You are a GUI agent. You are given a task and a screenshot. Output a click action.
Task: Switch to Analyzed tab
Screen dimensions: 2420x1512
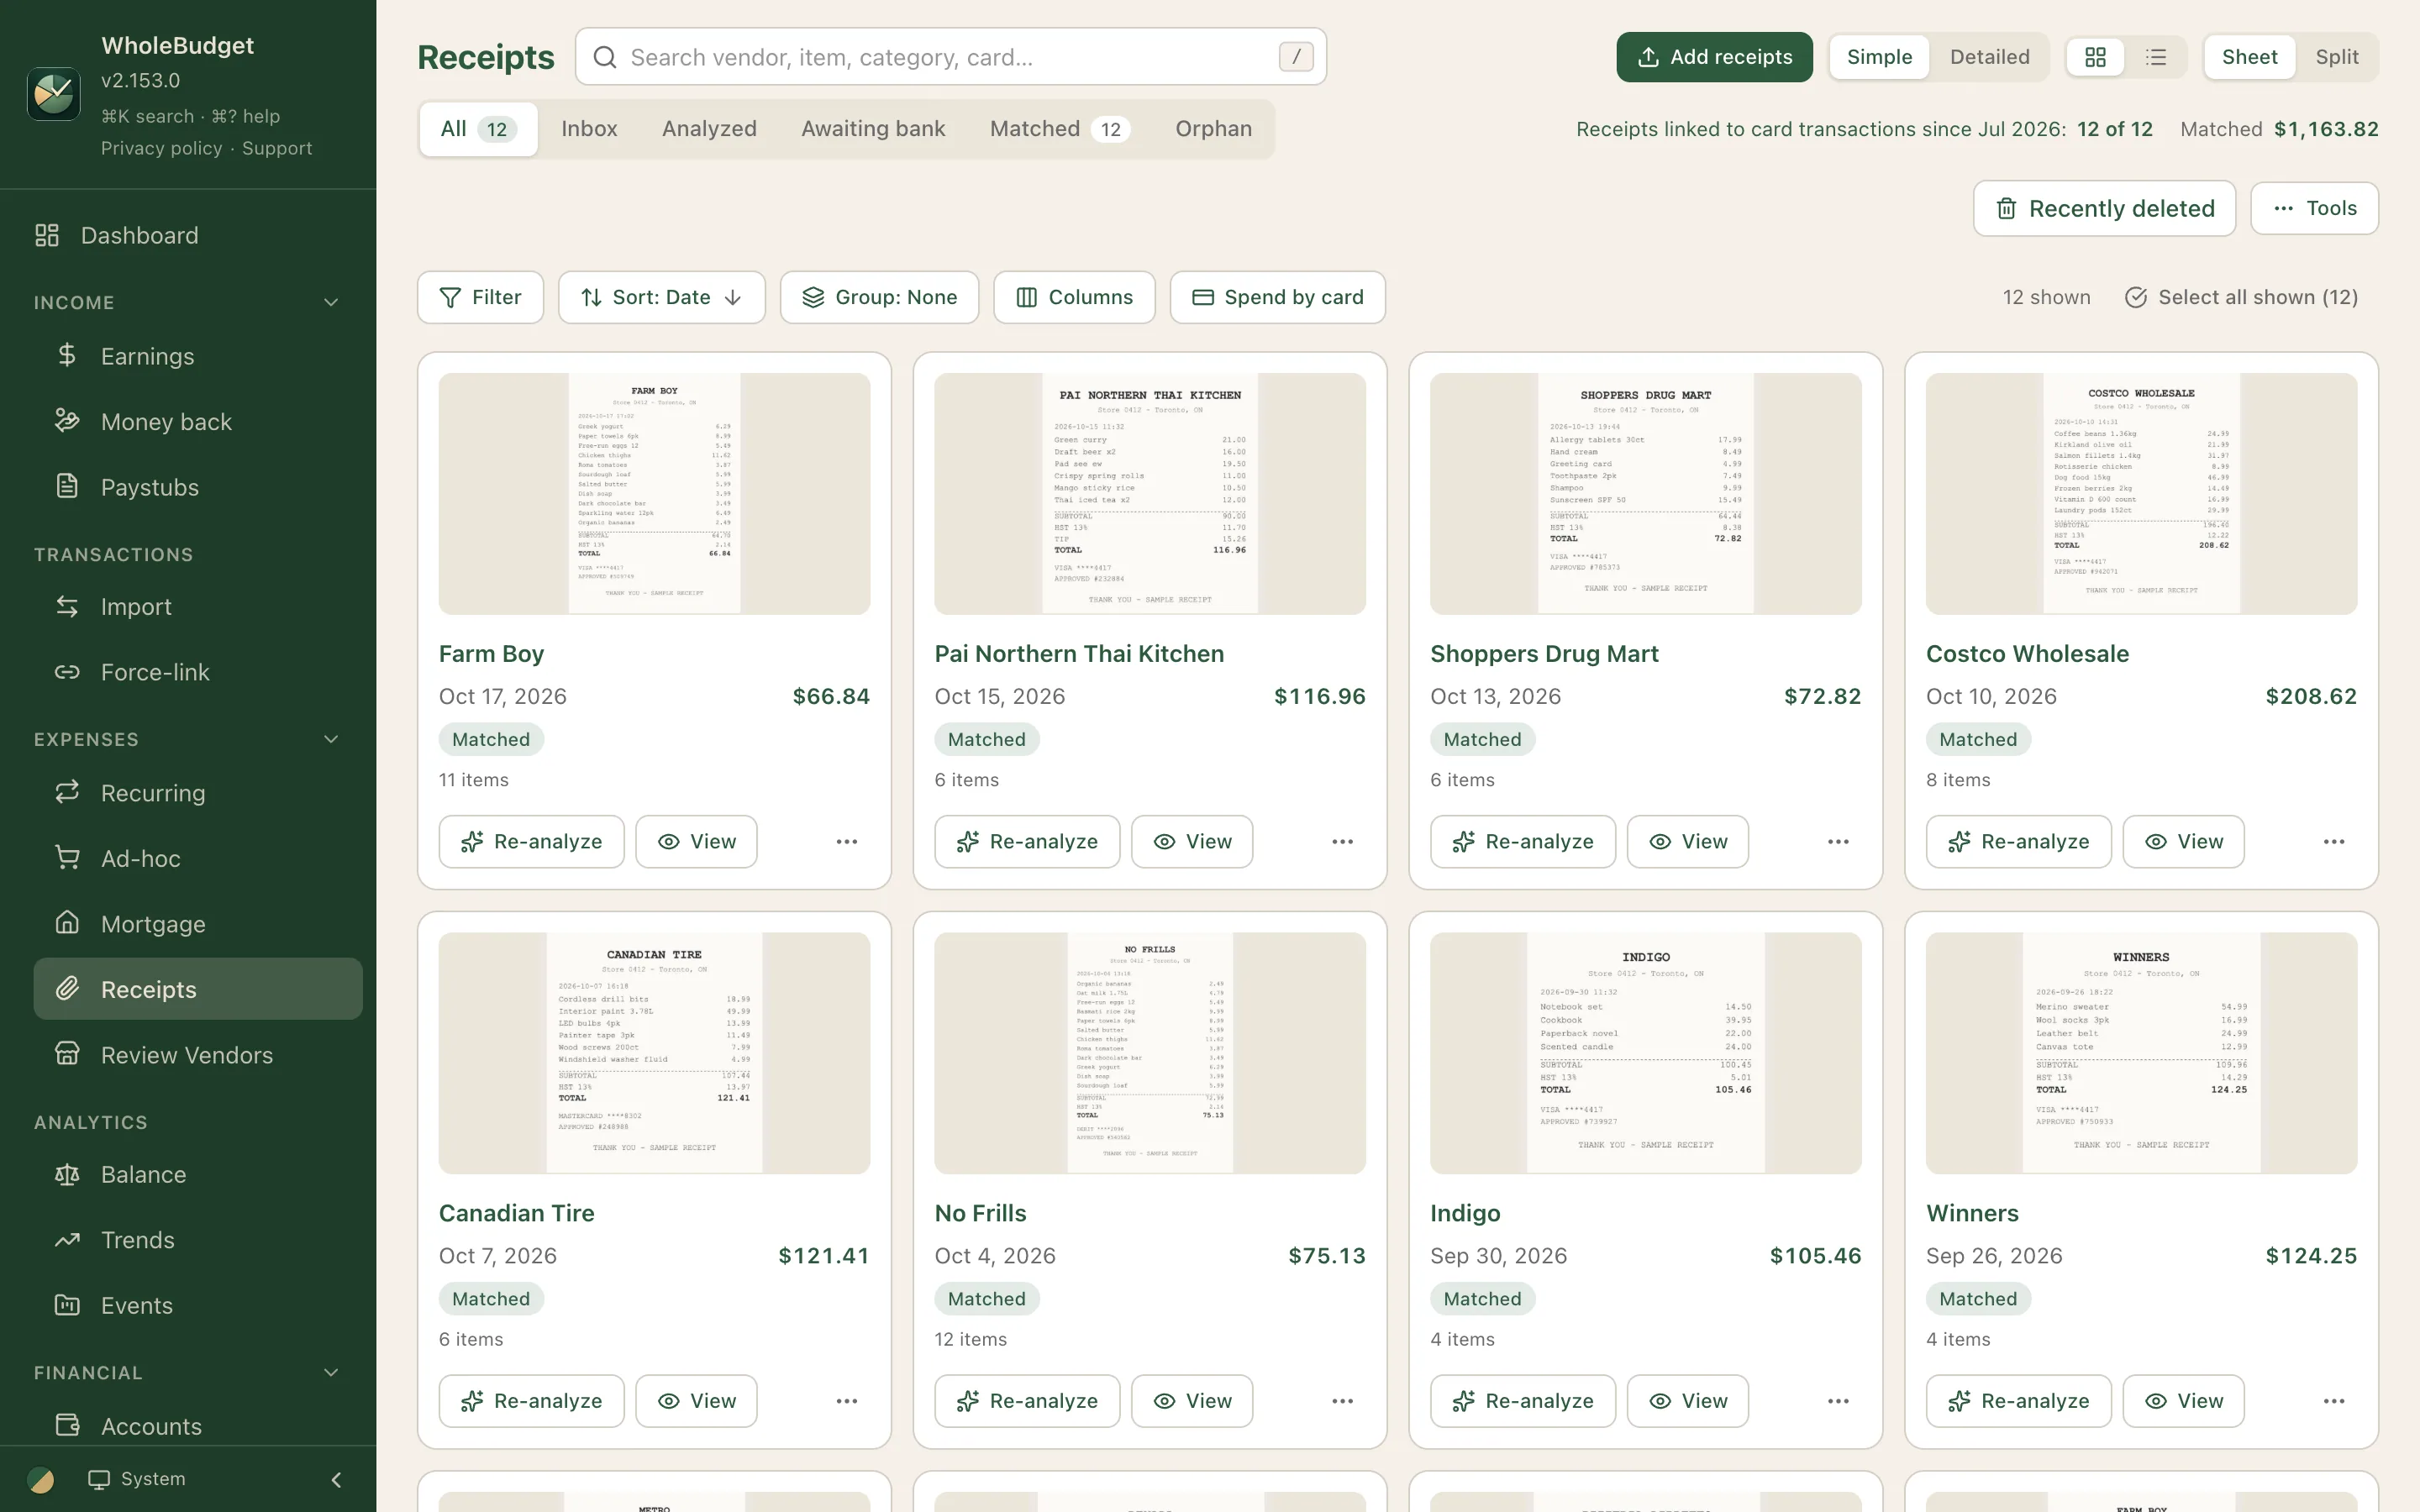(x=709, y=129)
